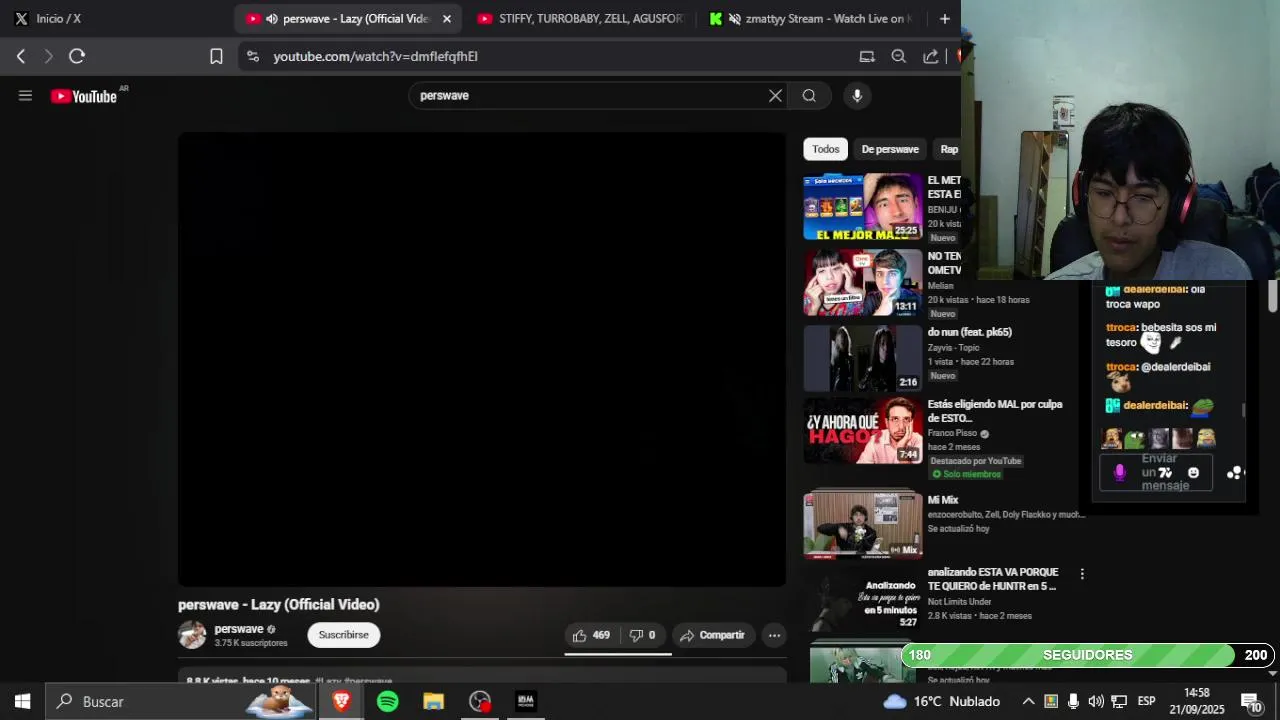The height and width of the screenshot is (720, 1280).
Task: Open the ¿Y AHORA QUÉ HAGO? thumbnail
Action: [863, 431]
